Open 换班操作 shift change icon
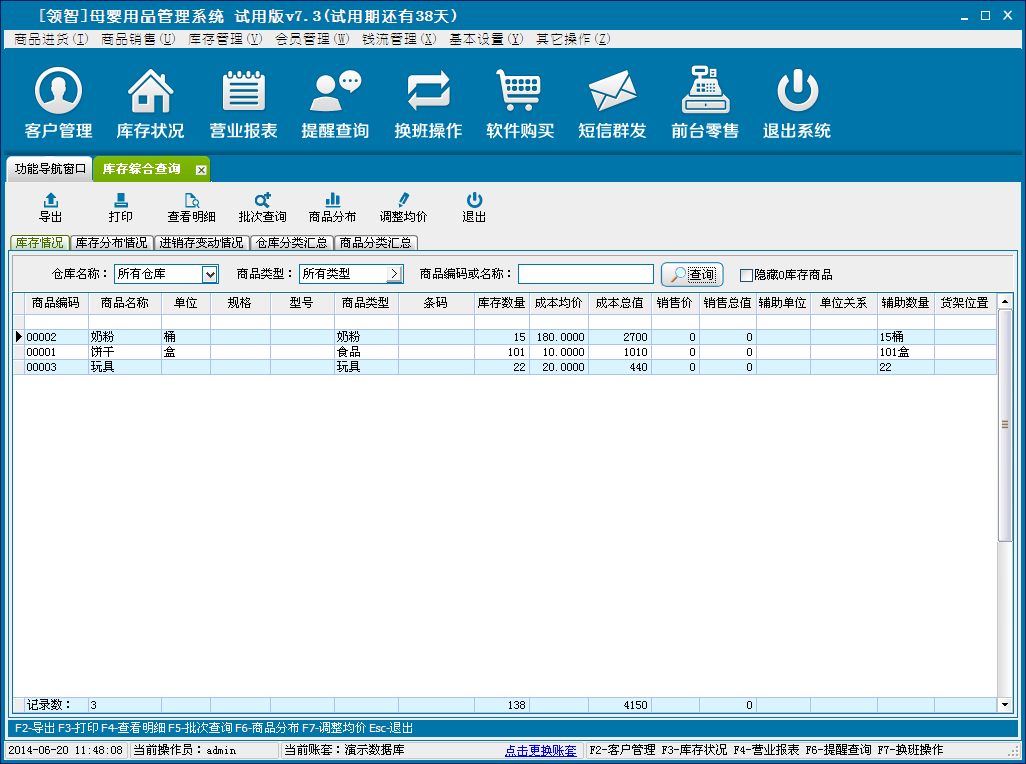Screen dimensions: 1026x764 coord(428,93)
